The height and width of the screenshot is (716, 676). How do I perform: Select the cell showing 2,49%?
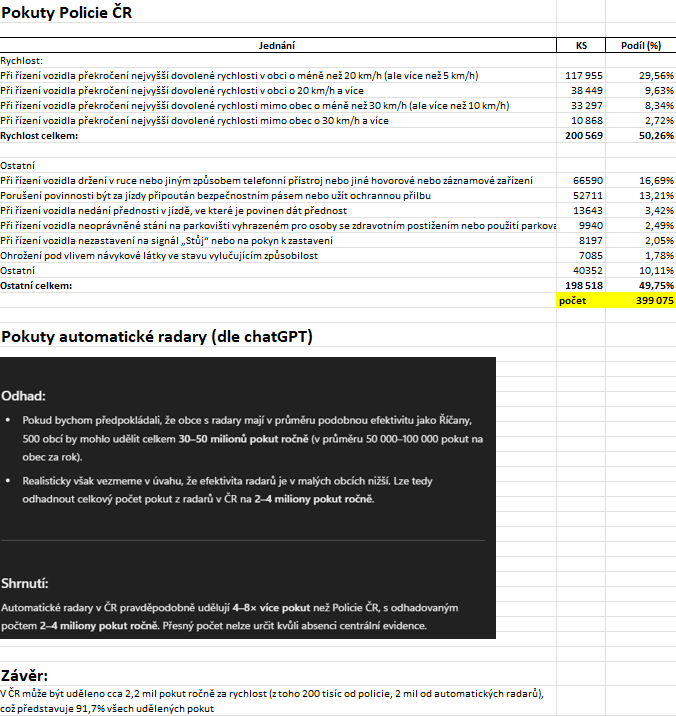[x=641, y=226]
